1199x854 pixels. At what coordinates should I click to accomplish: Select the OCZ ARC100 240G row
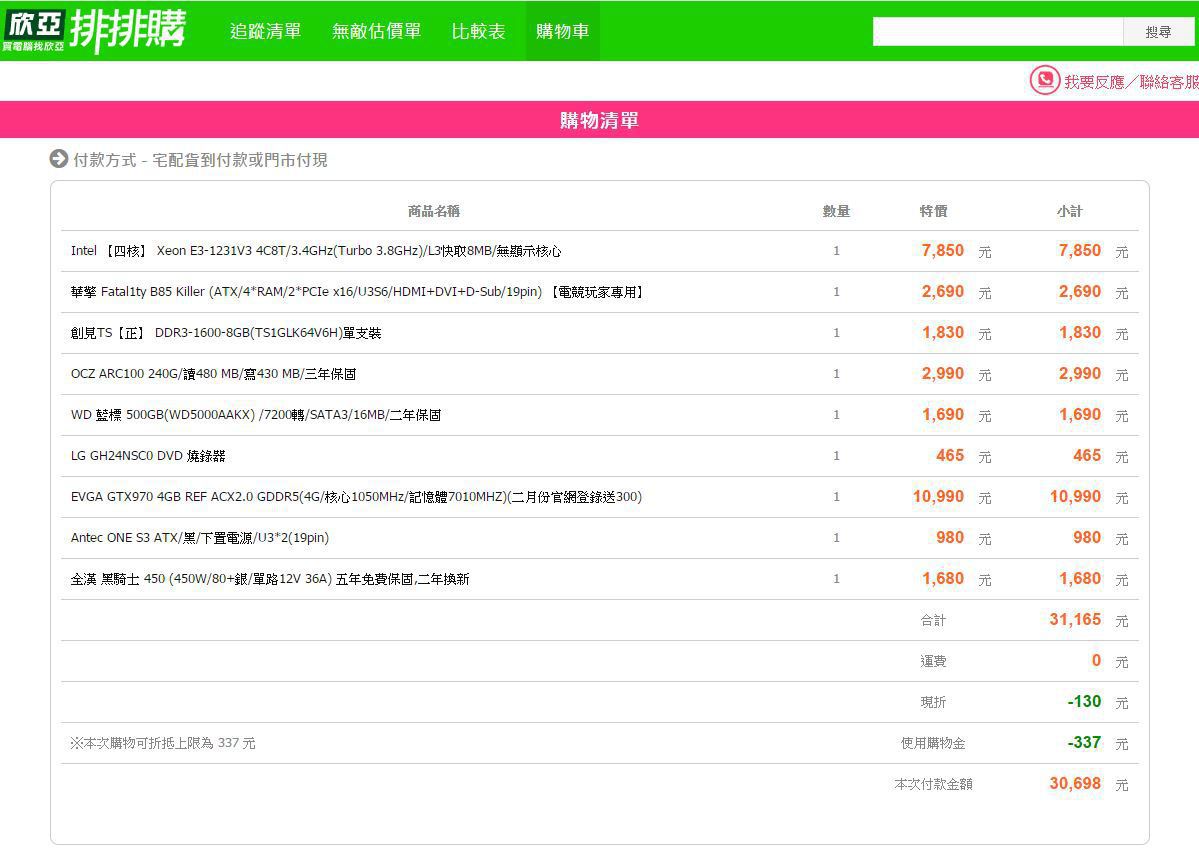click(600, 374)
